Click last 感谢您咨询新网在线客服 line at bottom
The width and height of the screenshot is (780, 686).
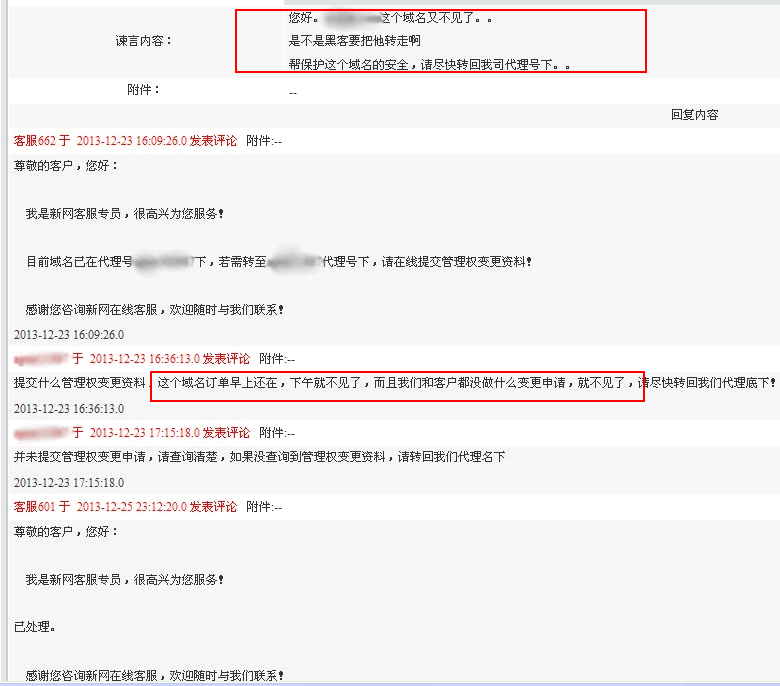pyautogui.click(x=154, y=676)
